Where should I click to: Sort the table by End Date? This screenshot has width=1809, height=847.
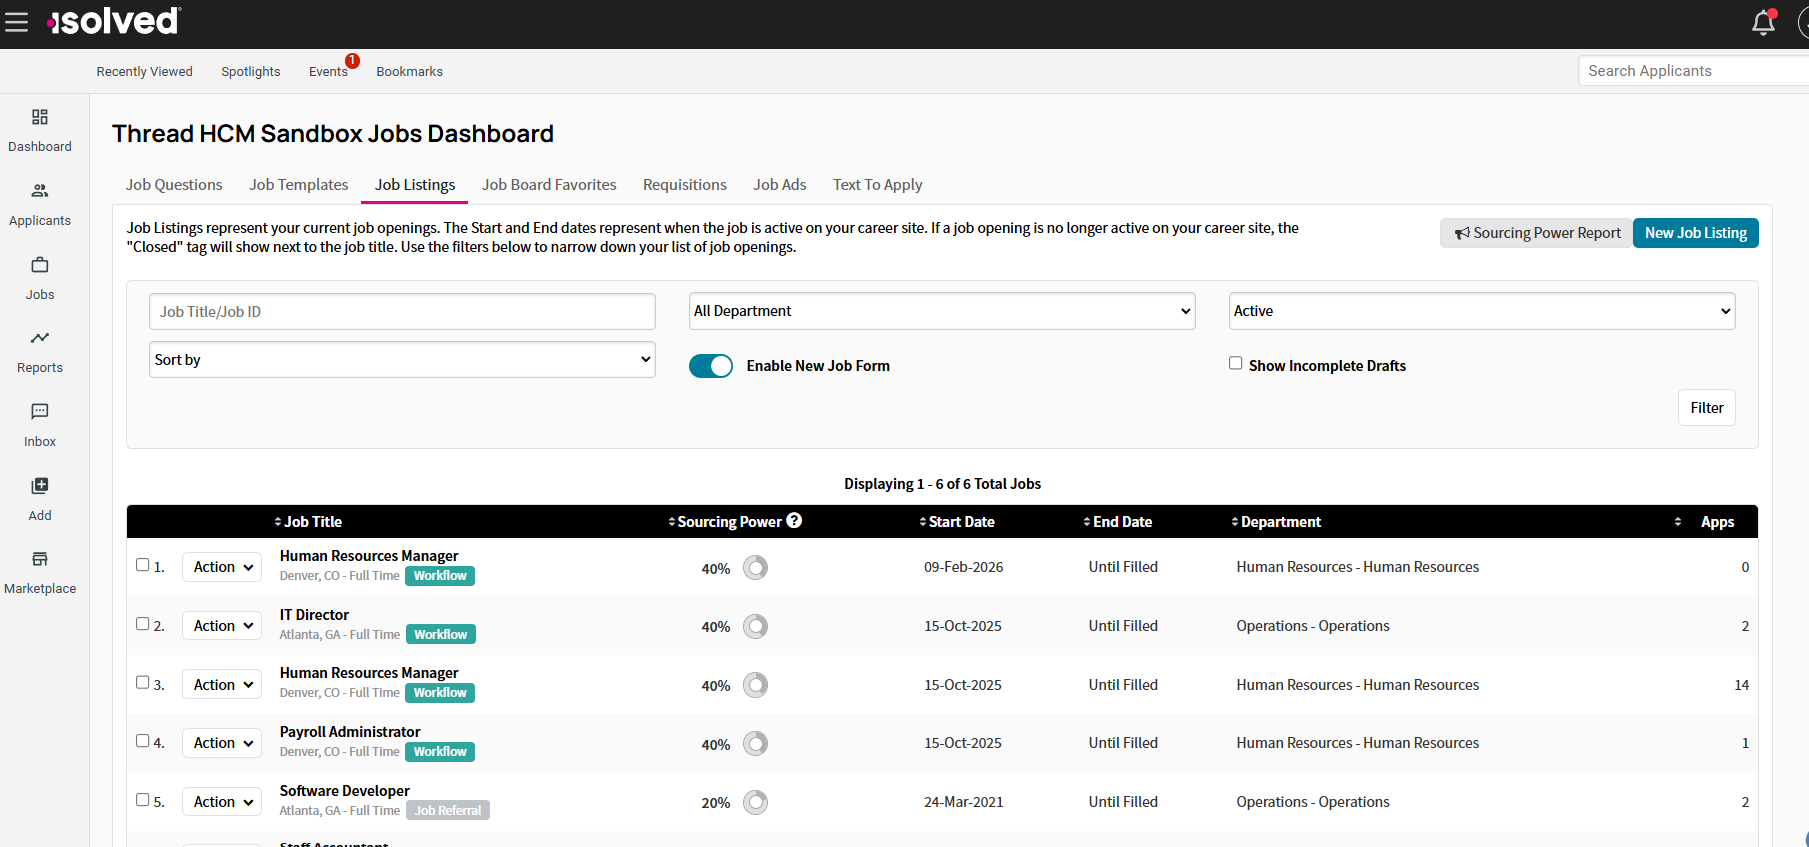click(1117, 522)
